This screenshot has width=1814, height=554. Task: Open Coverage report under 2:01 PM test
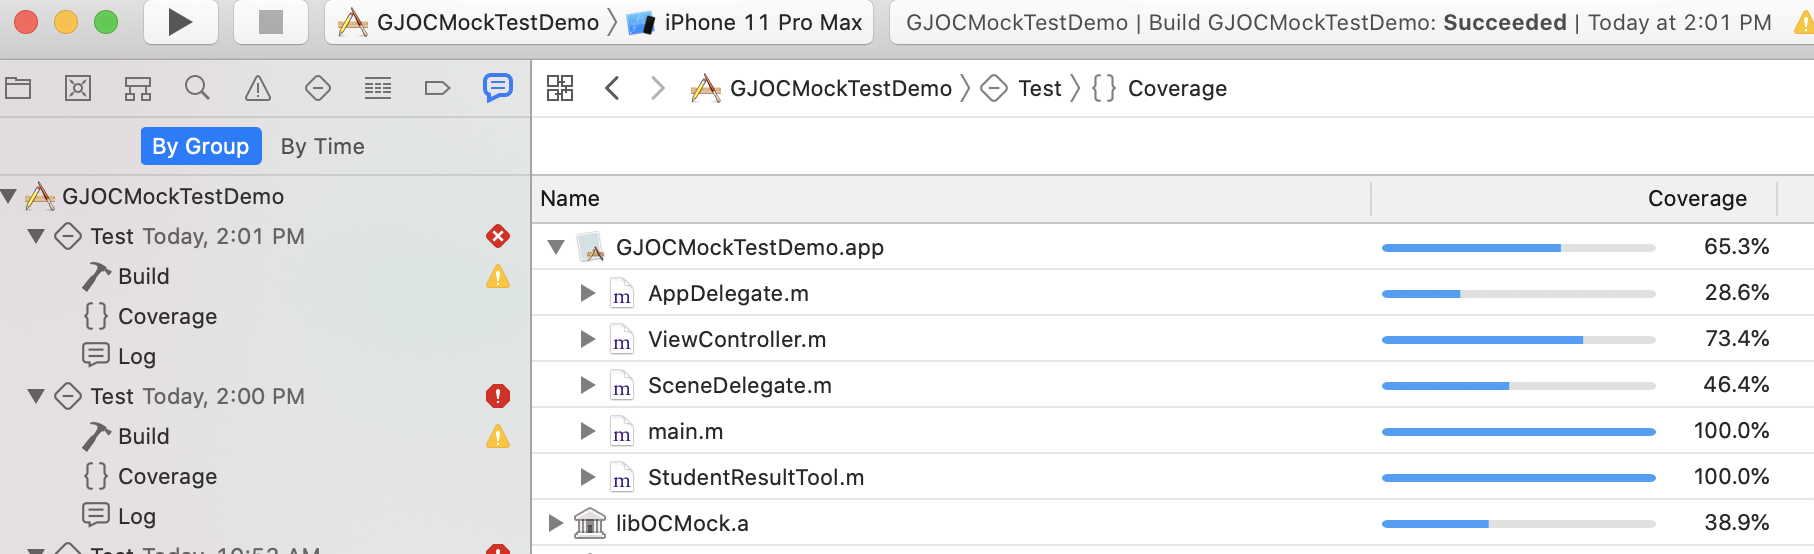pos(167,316)
